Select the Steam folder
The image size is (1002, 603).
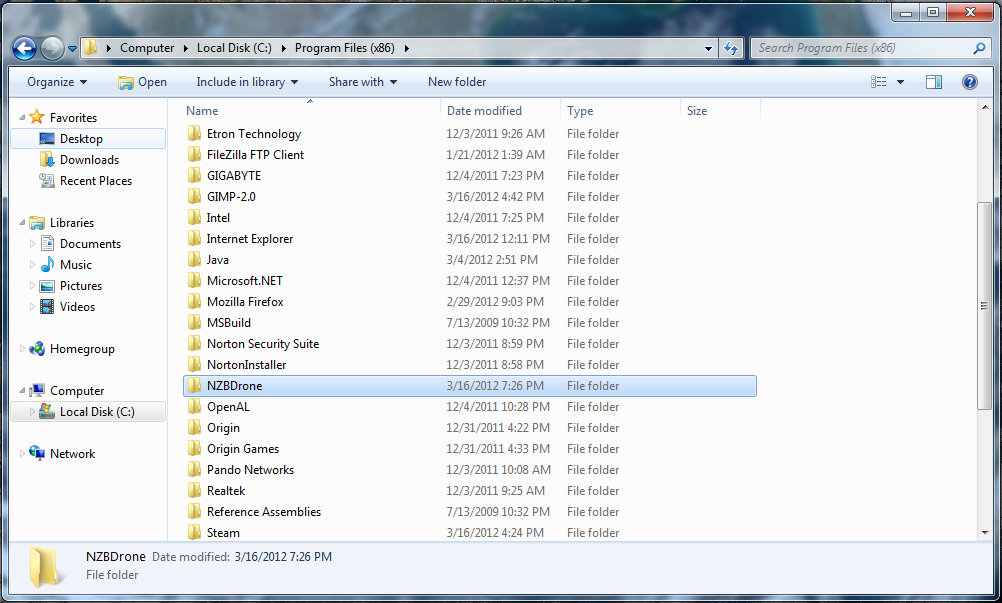pyautogui.click(x=470, y=533)
